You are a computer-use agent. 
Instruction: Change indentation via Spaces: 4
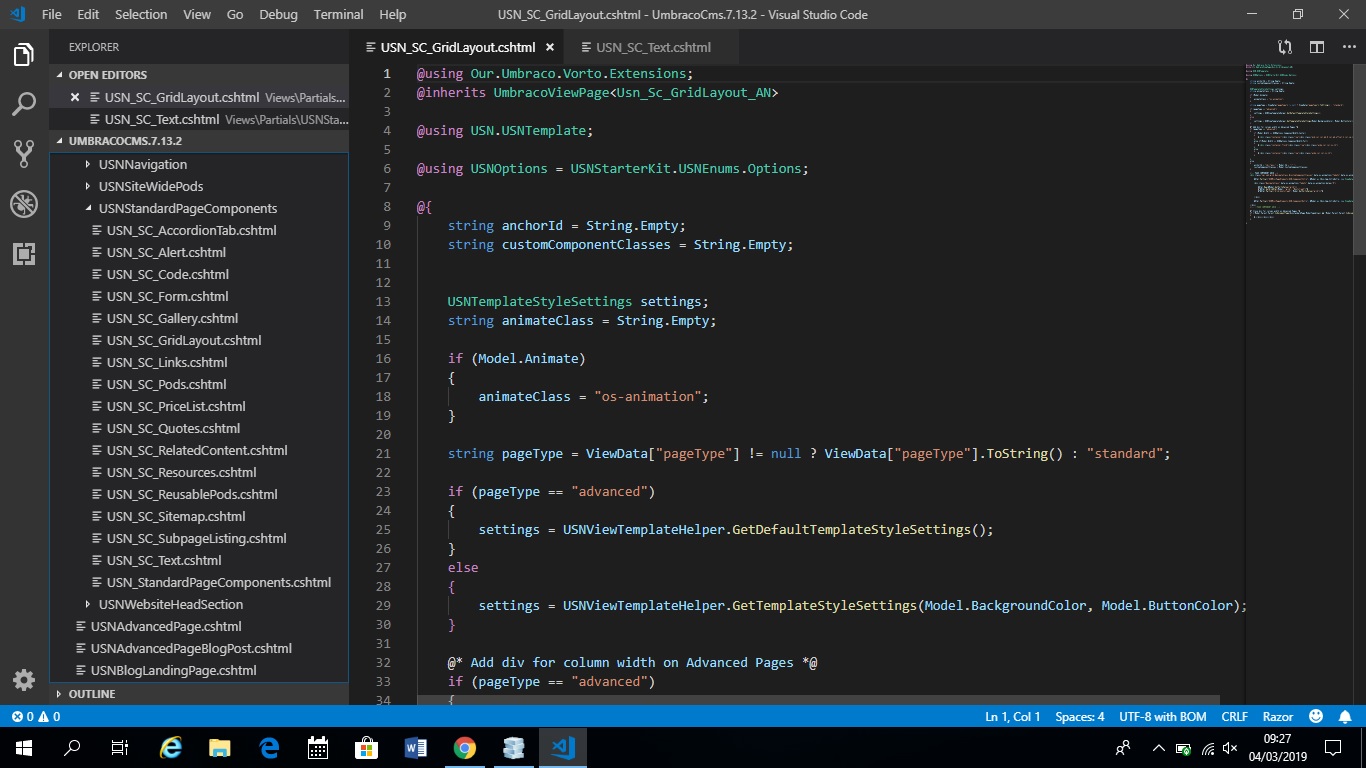(1080, 717)
